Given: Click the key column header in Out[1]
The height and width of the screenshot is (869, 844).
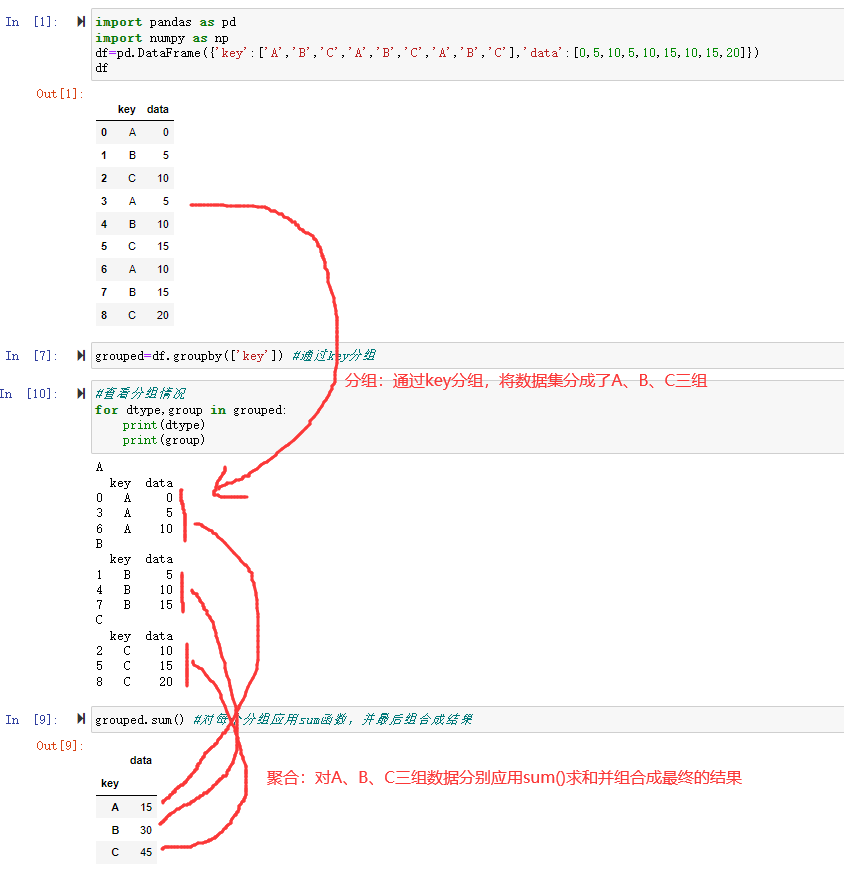Looking at the screenshot, I should click(x=125, y=109).
